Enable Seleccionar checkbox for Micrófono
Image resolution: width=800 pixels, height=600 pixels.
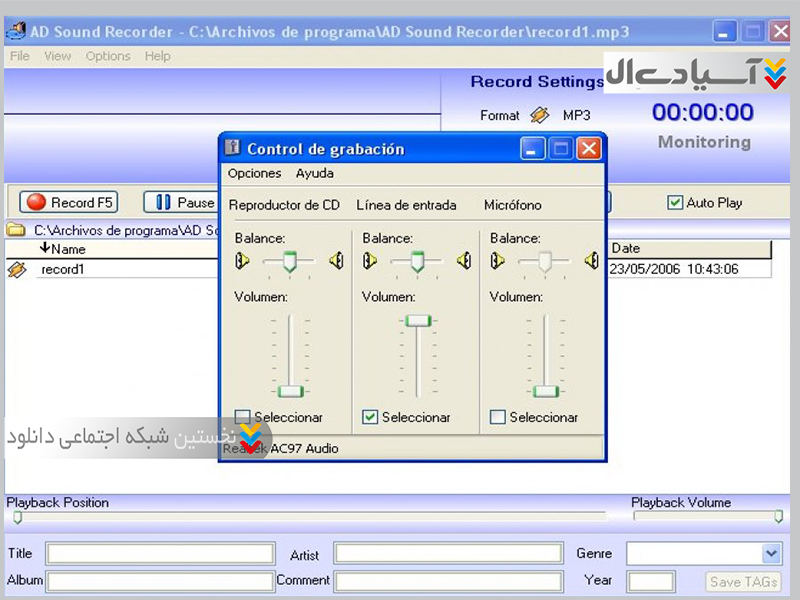pos(498,417)
